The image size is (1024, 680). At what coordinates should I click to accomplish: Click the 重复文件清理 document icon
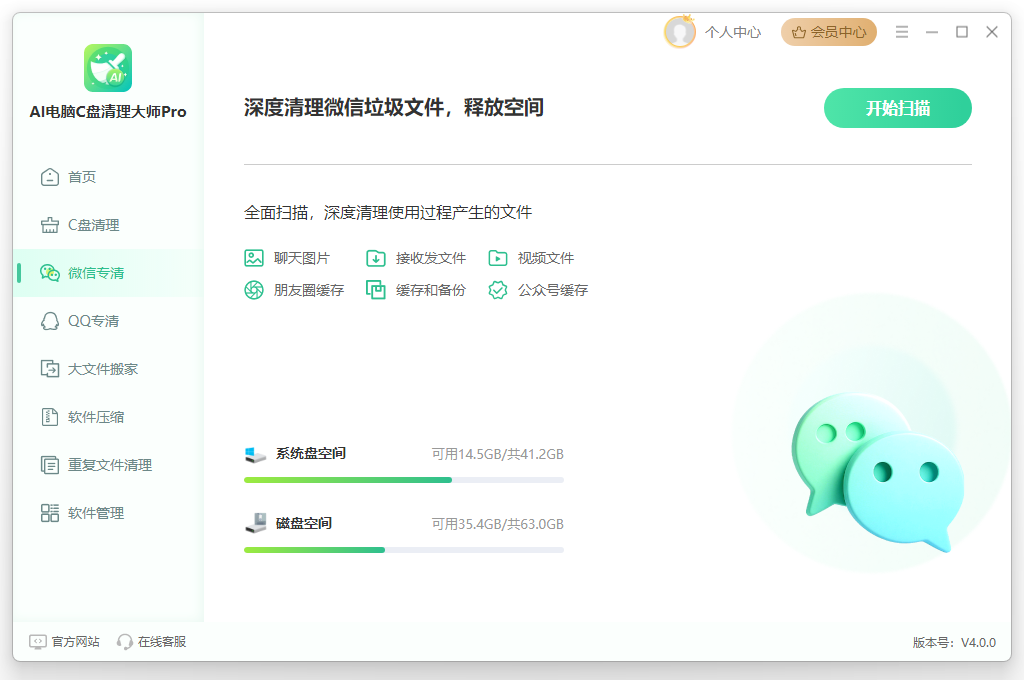[50, 465]
